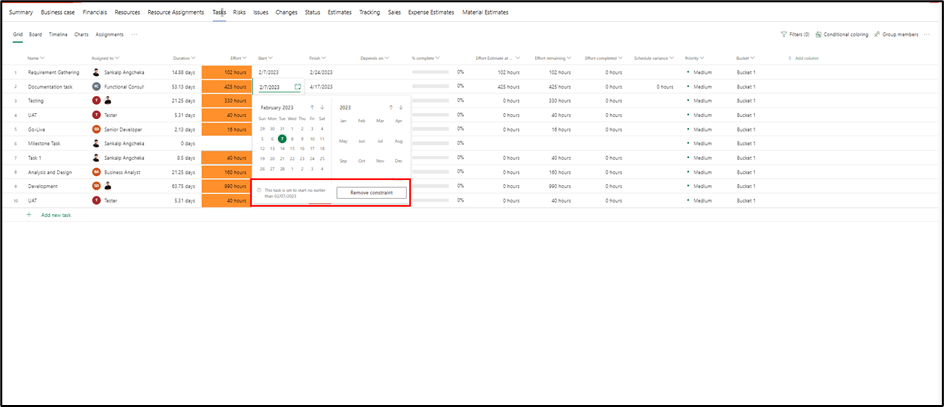This screenshot has width=944, height=407.
Task: Go to next month in February 2023 calendar
Action: 322,108
